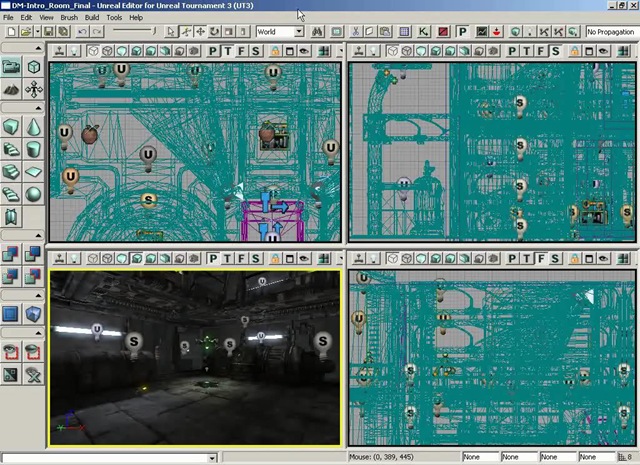Image resolution: width=640 pixels, height=465 pixels.
Task: Click the grid size 8 status indicator
Action: click(627, 457)
